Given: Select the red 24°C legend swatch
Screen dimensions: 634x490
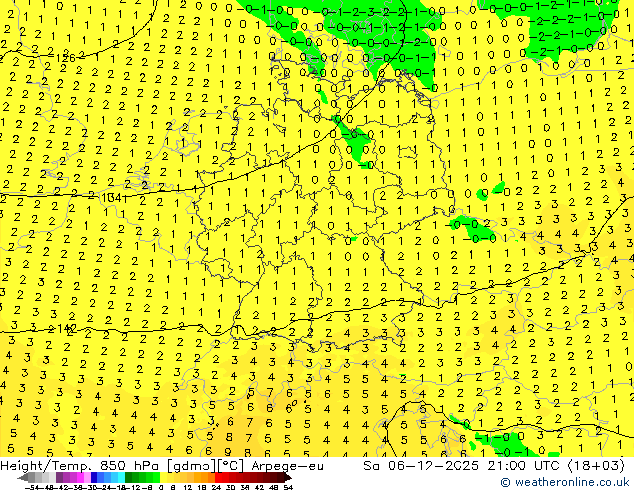Looking at the screenshot, I should 218,477.
